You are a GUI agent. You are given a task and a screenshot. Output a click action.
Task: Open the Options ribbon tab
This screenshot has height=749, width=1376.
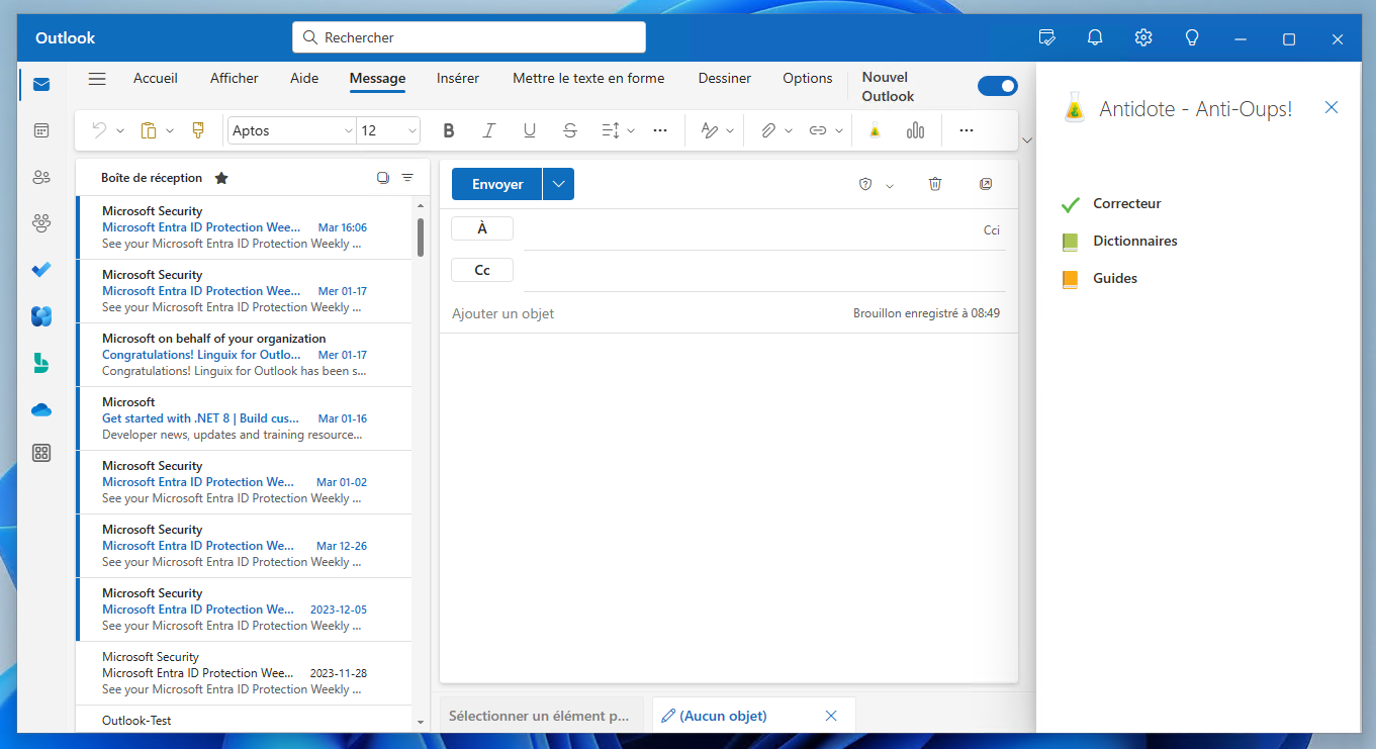pos(807,78)
